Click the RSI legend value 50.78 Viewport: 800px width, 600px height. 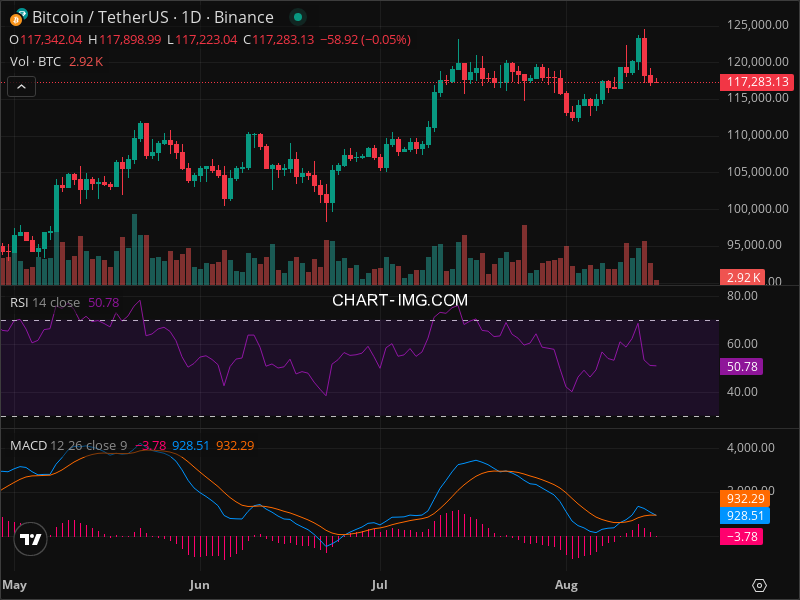point(104,303)
